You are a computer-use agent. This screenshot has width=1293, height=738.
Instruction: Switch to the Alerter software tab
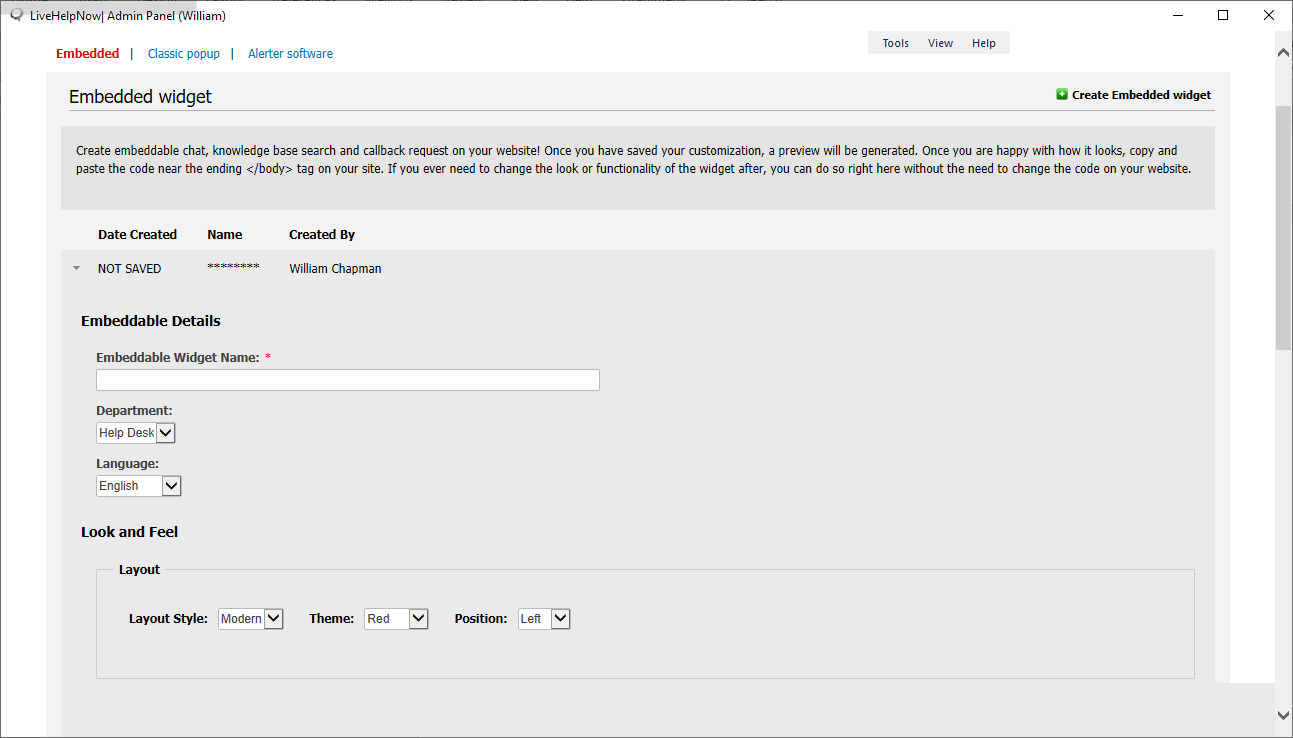[290, 54]
